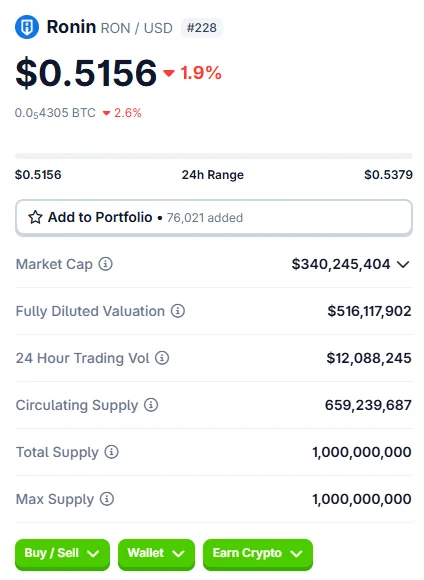Click the #228 rank badge
This screenshot has width=424, height=580.
(202, 28)
